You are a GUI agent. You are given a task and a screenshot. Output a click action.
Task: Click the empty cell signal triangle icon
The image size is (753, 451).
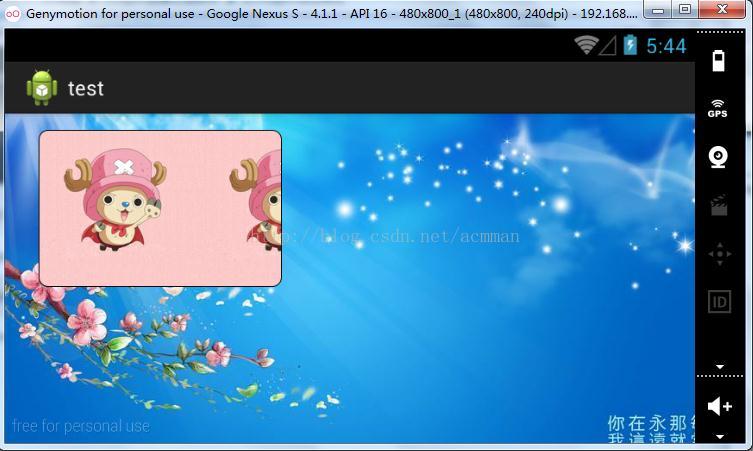607,46
